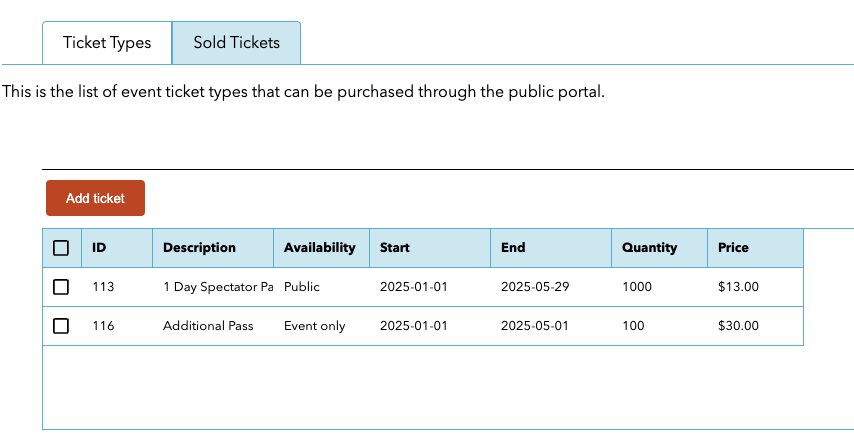Switch to the Ticket Types tab
Screen dimensions: 854x448
(107, 43)
